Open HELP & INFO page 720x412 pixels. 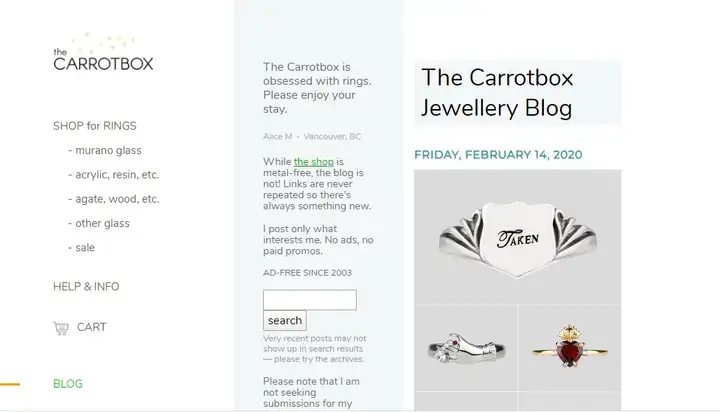click(x=86, y=287)
